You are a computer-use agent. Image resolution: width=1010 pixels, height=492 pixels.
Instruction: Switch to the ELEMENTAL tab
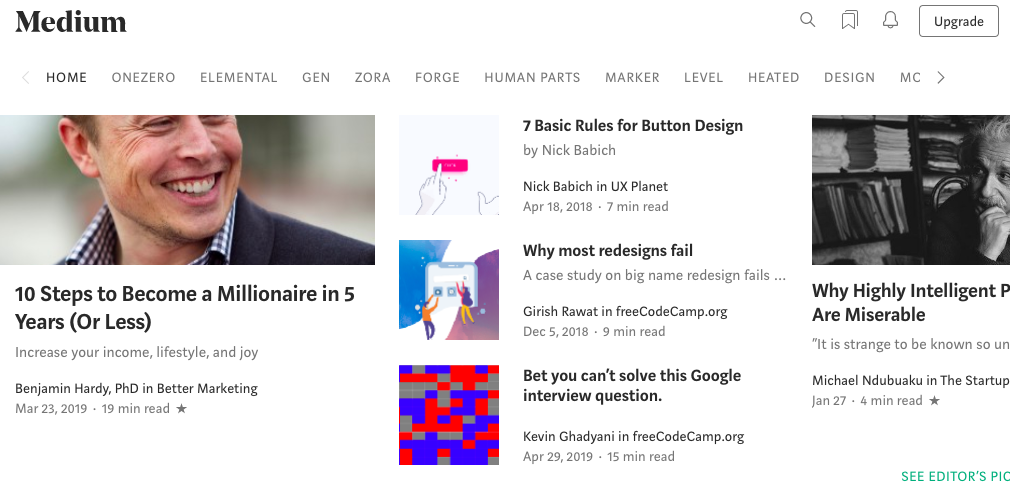(238, 77)
